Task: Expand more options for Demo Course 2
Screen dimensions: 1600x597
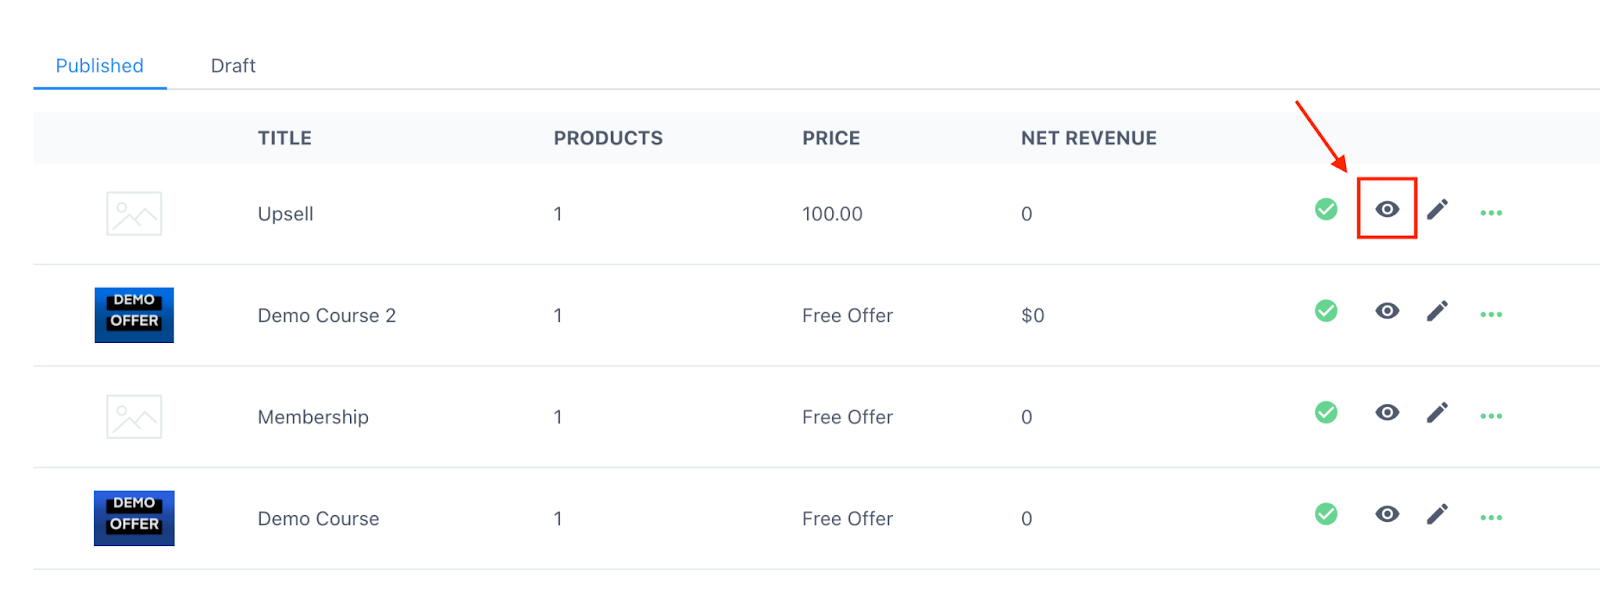Action: 1491,315
